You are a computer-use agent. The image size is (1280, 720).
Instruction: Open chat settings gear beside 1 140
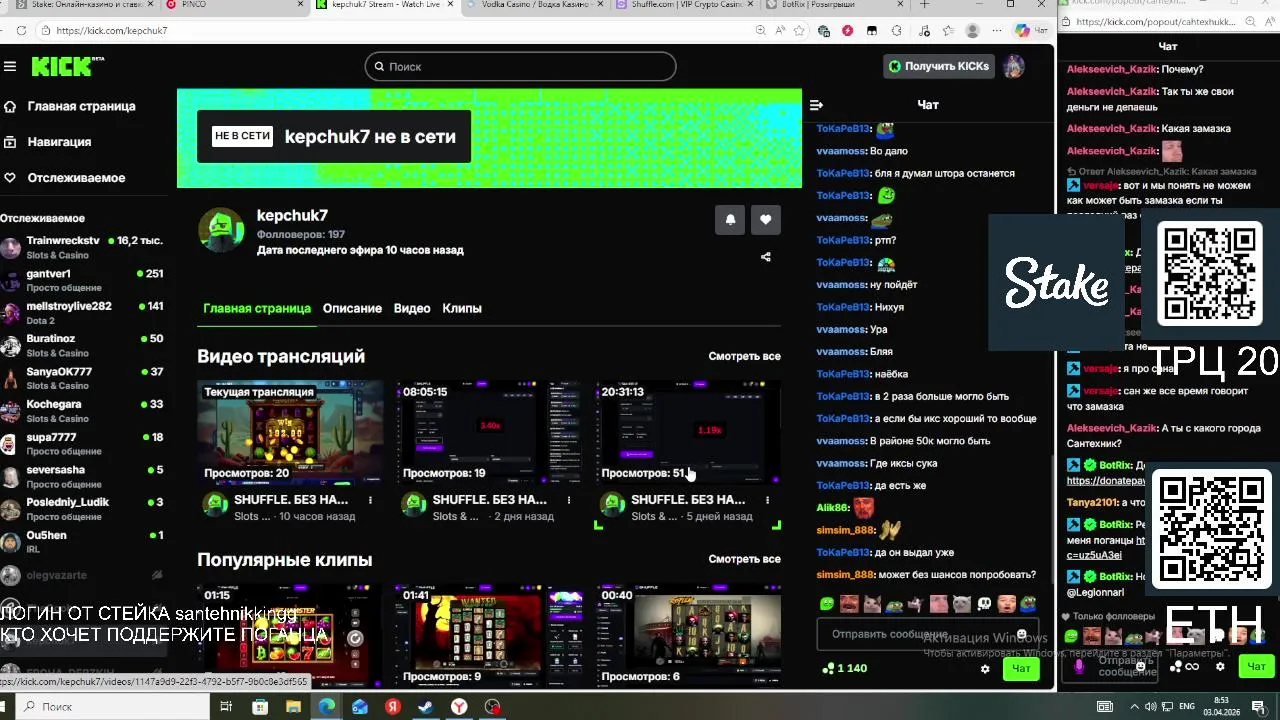[985, 669]
